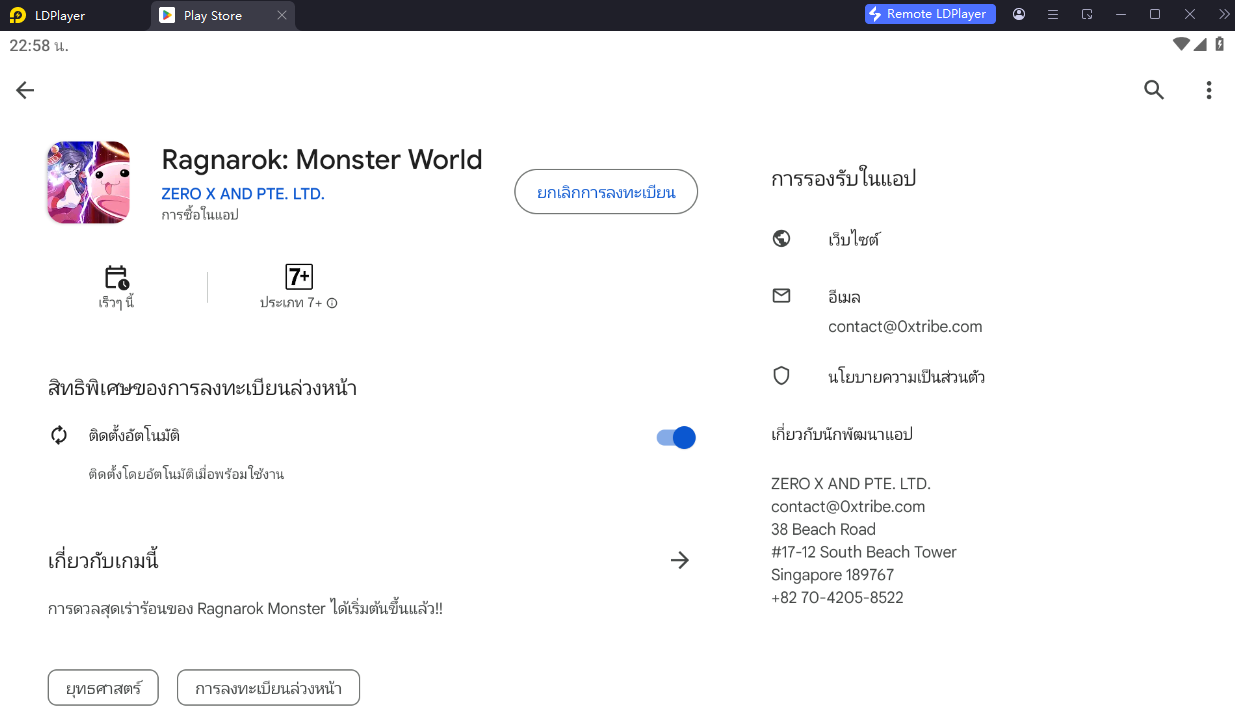Click the ติดตั้งโดยอัตโนมัติเมื่อพร้อมใช้งาน description
This screenshot has height=726, width=1235.
click(186, 474)
